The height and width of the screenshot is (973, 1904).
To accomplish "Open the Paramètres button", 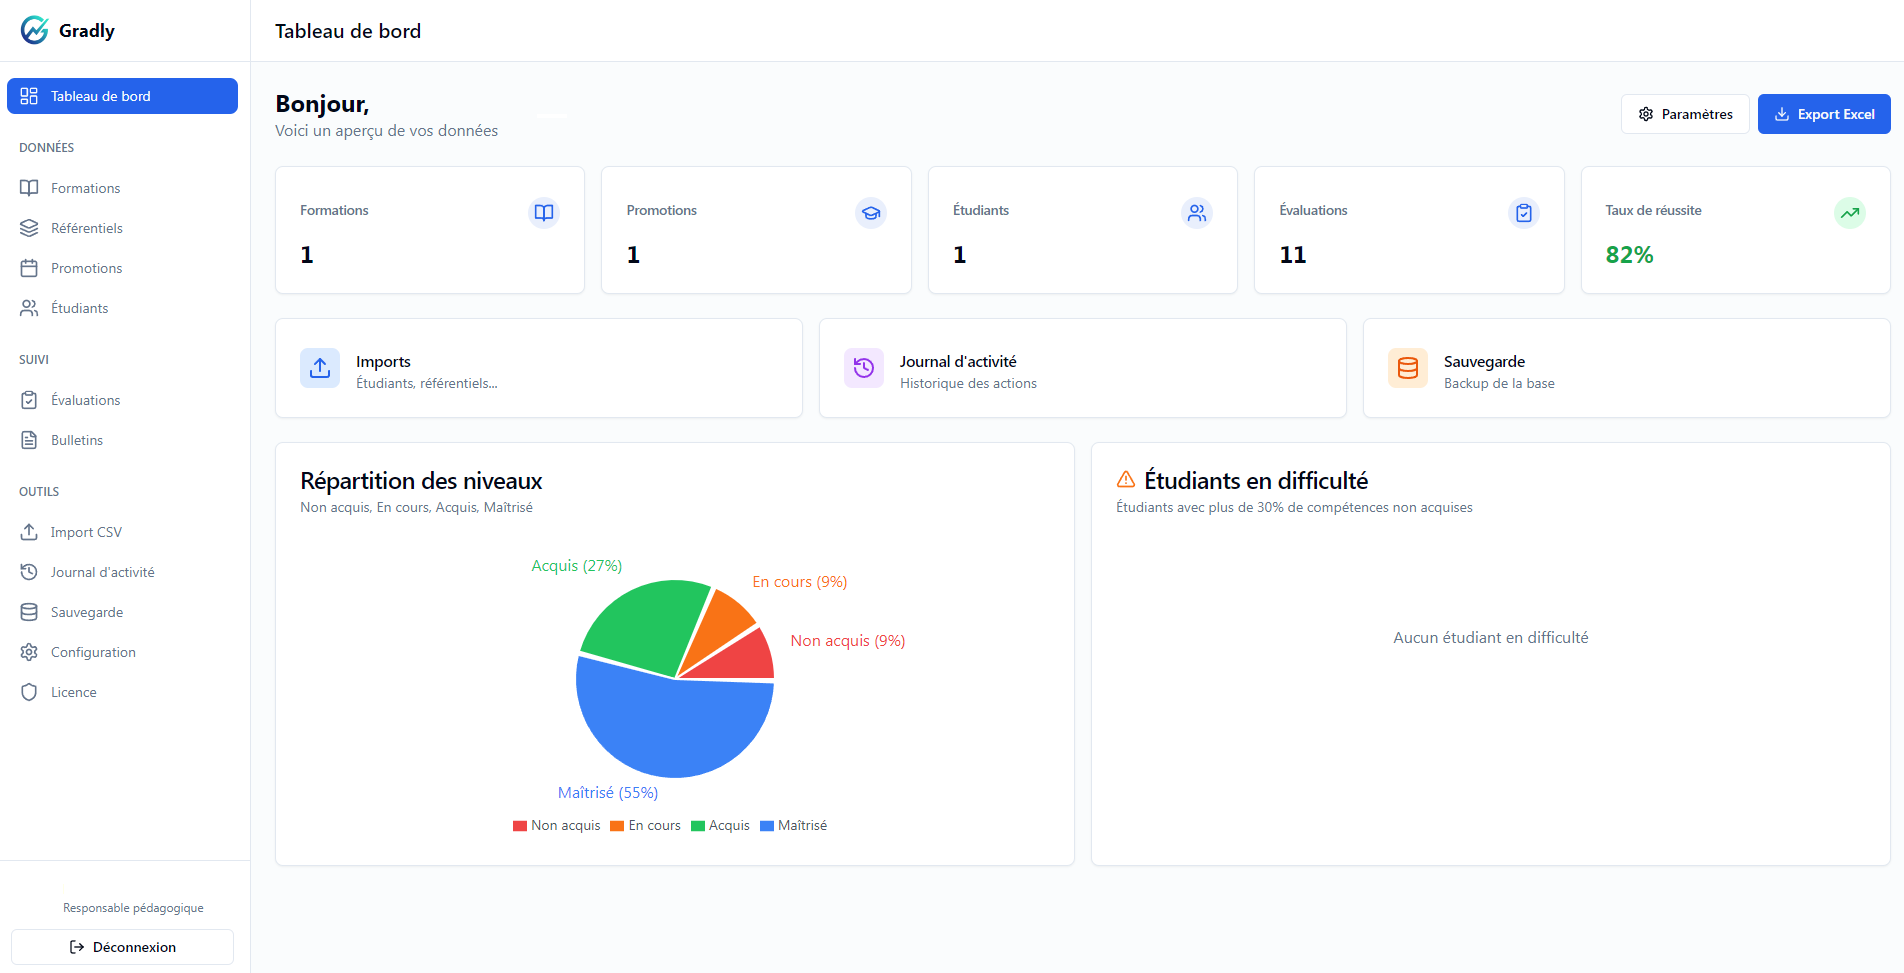I will pyautogui.click(x=1685, y=113).
